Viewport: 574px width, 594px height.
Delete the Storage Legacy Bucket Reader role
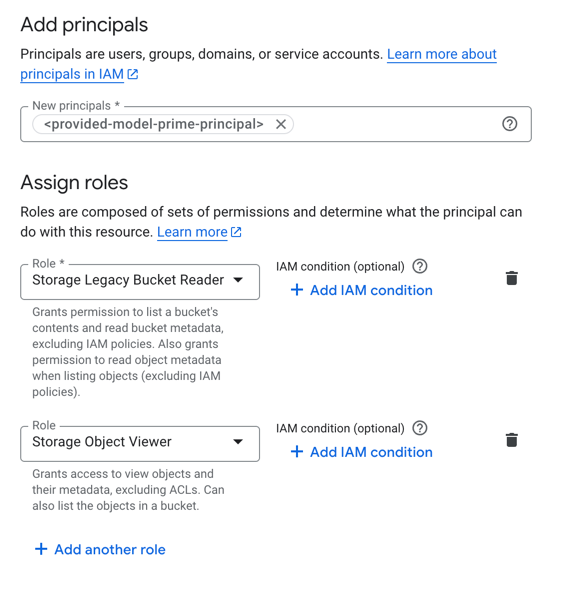pos(511,278)
